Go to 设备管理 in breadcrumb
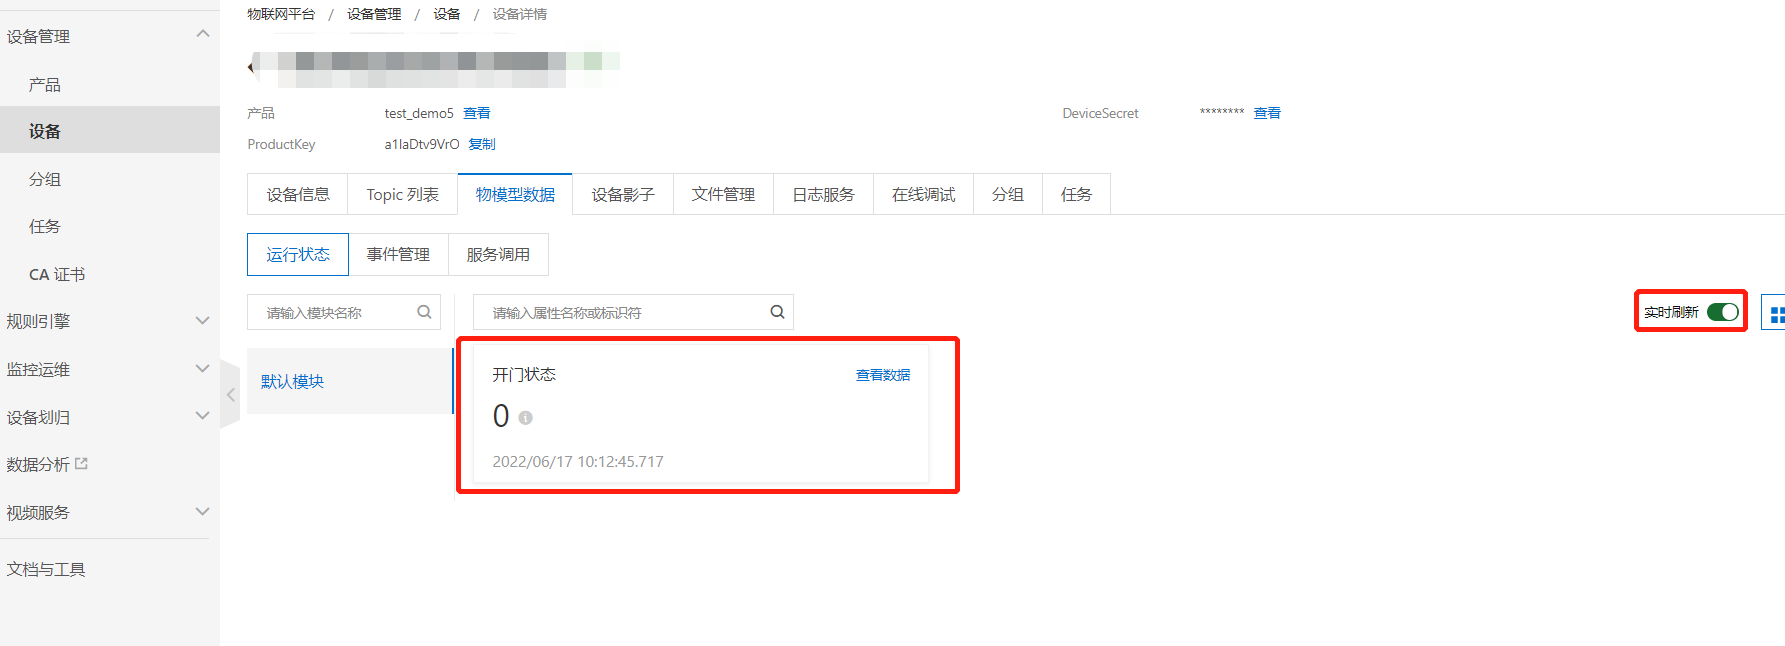The height and width of the screenshot is (646, 1785). [x=374, y=14]
